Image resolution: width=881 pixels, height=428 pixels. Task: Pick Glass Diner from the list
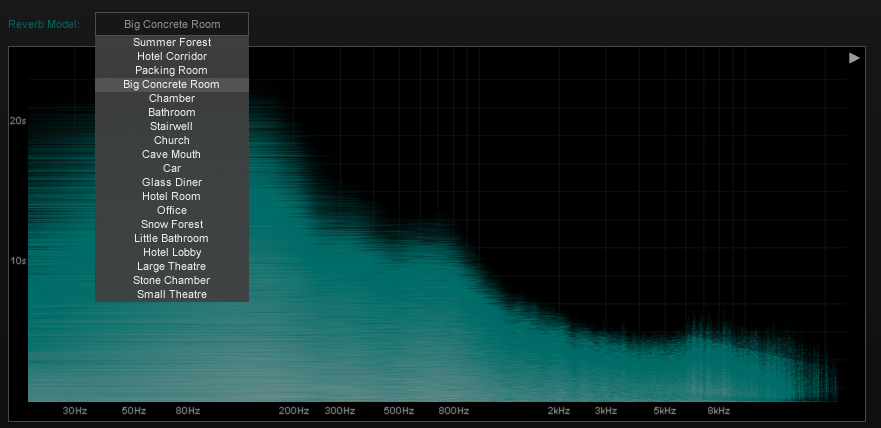(171, 183)
